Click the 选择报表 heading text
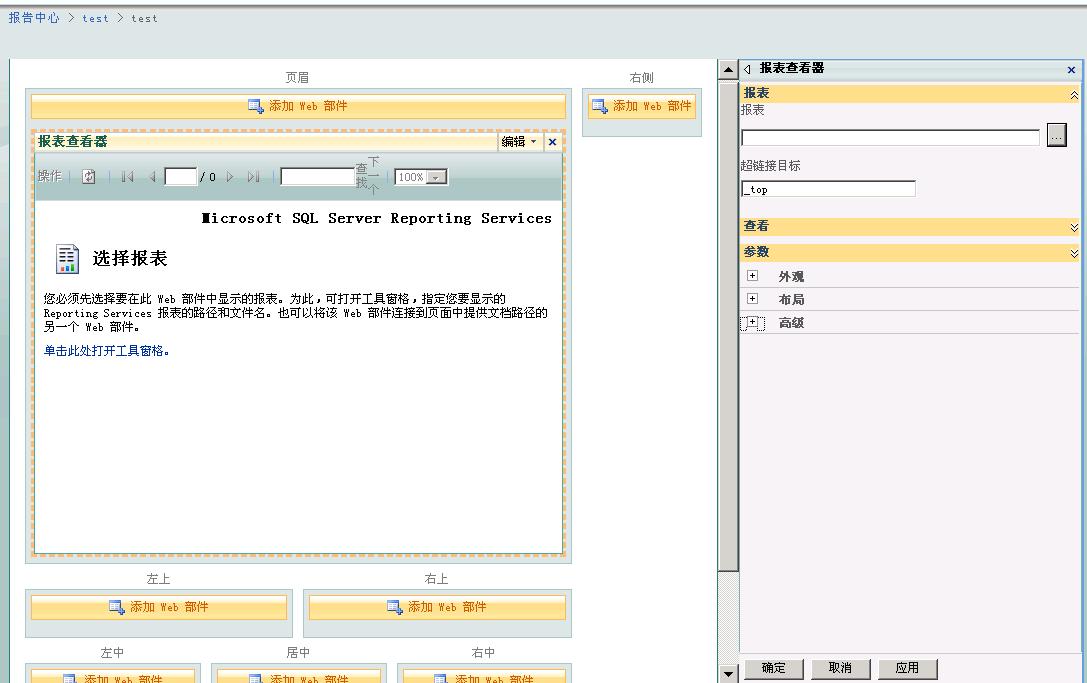Screen dimensions: 1087x683 130,259
